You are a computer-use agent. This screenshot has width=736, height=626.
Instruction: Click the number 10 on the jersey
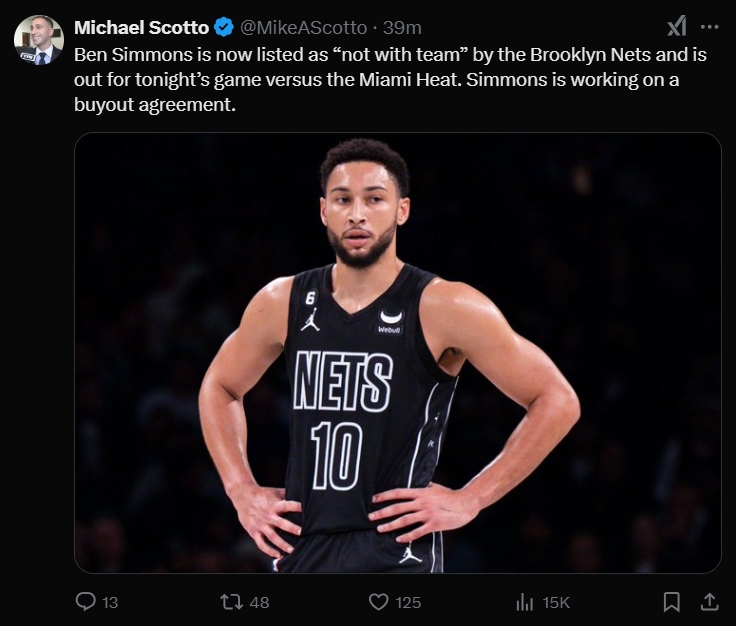pyautogui.click(x=336, y=455)
